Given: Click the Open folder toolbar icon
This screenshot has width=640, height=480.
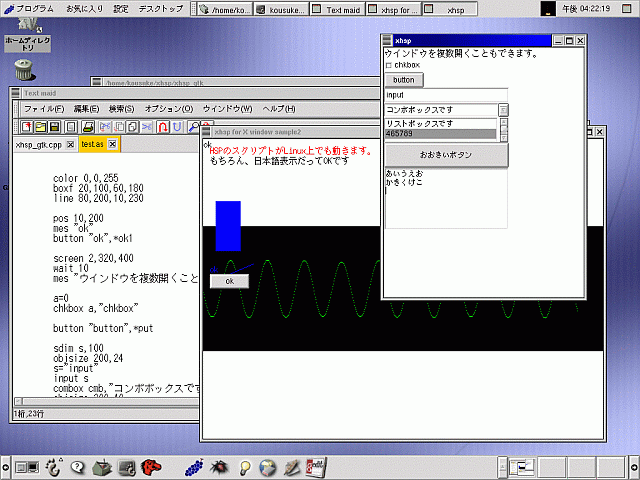Looking at the screenshot, I should pos(41,127).
